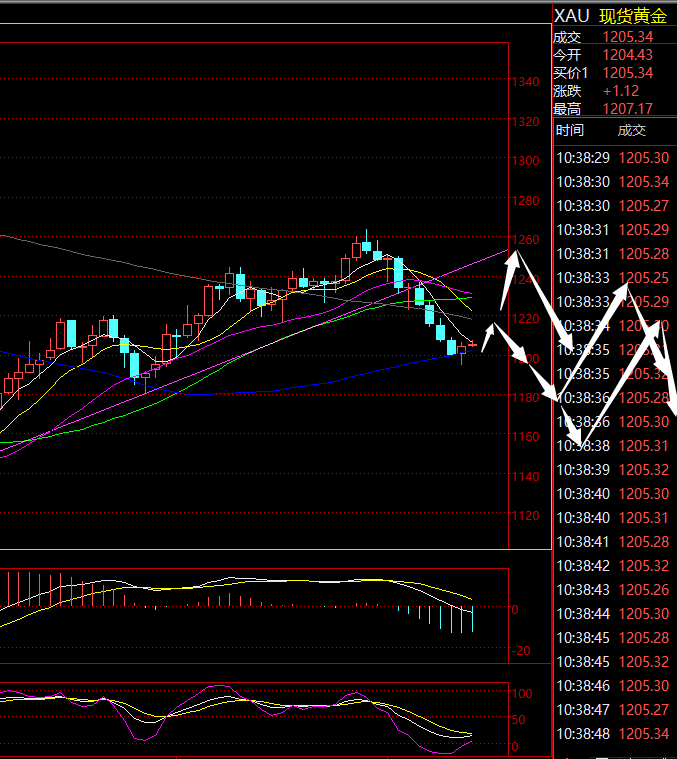Screen dimensions: 677x759
Task: Click the latest small red candlestick
Action: click(473, 344)
